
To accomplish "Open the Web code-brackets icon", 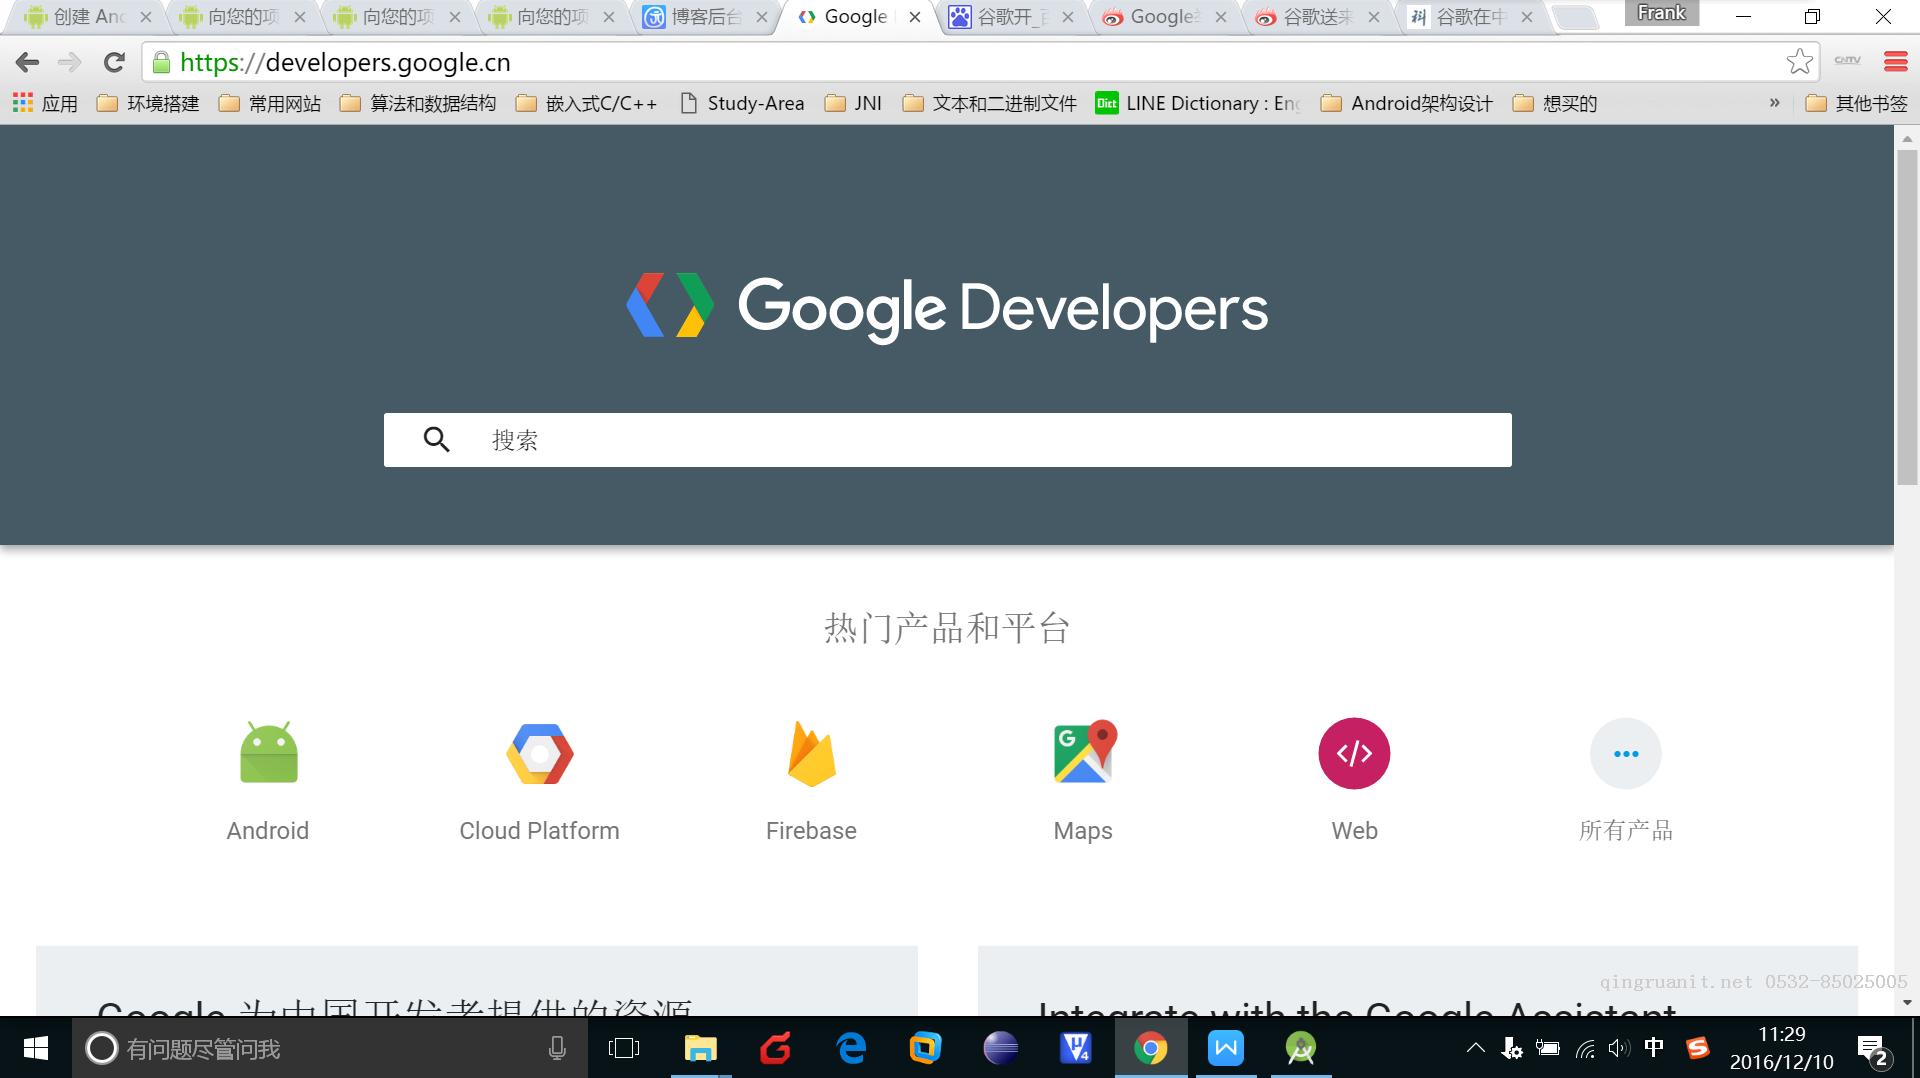I will coord(1354,753).
